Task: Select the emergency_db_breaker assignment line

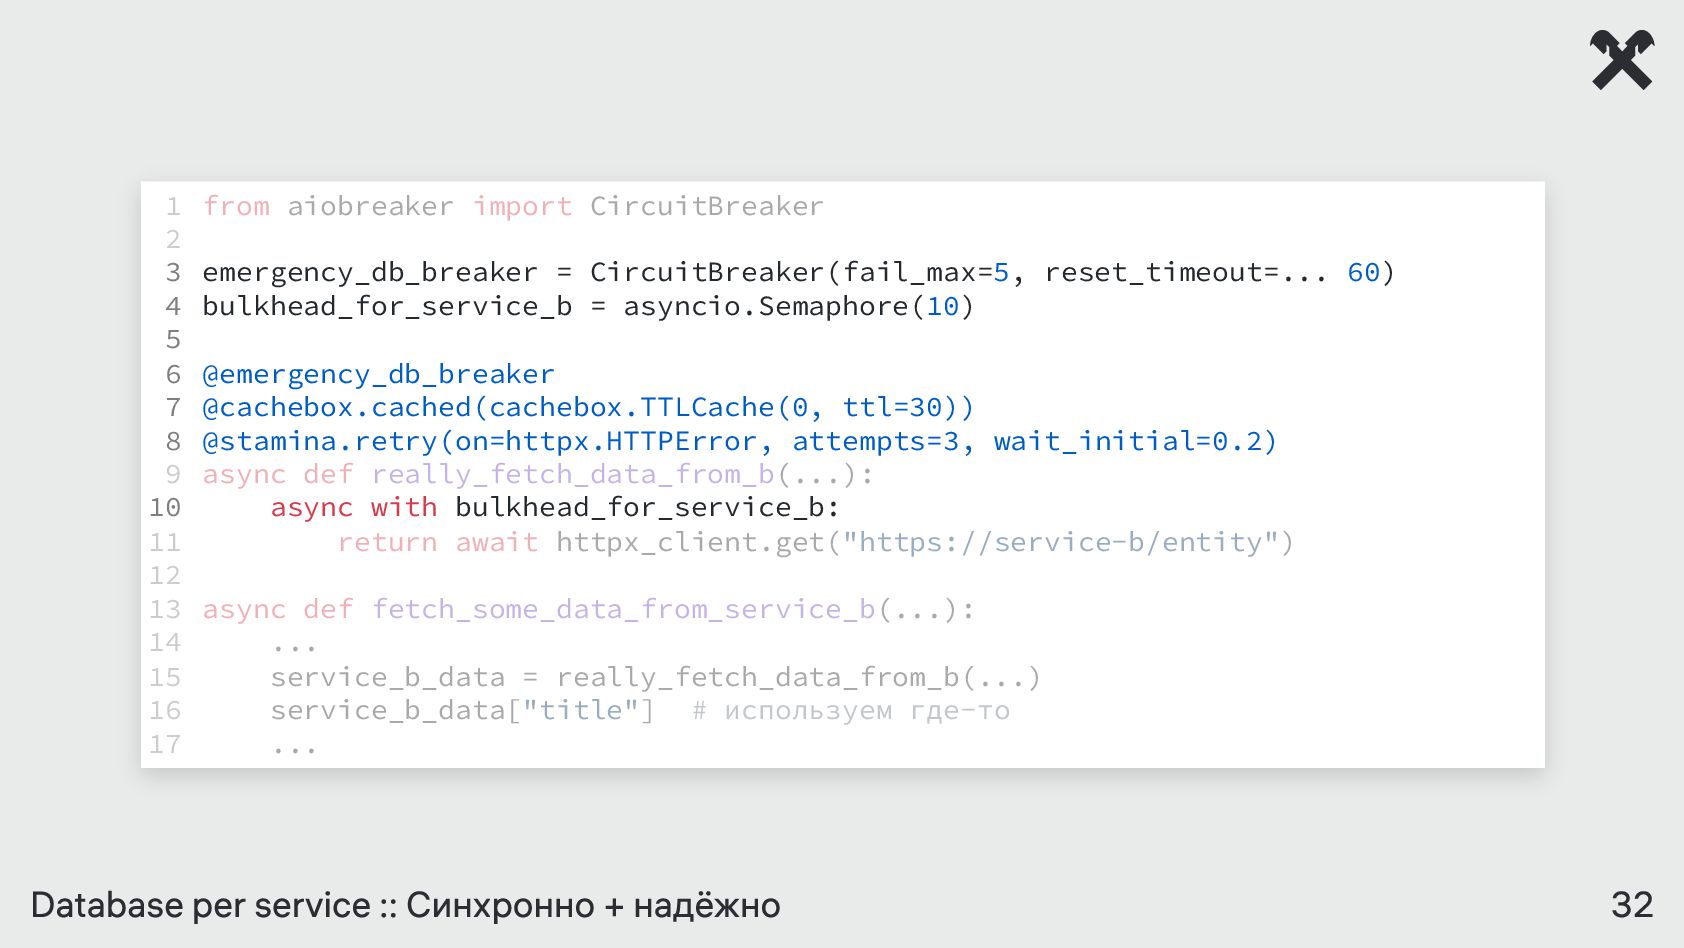Action: pos(798,272)
